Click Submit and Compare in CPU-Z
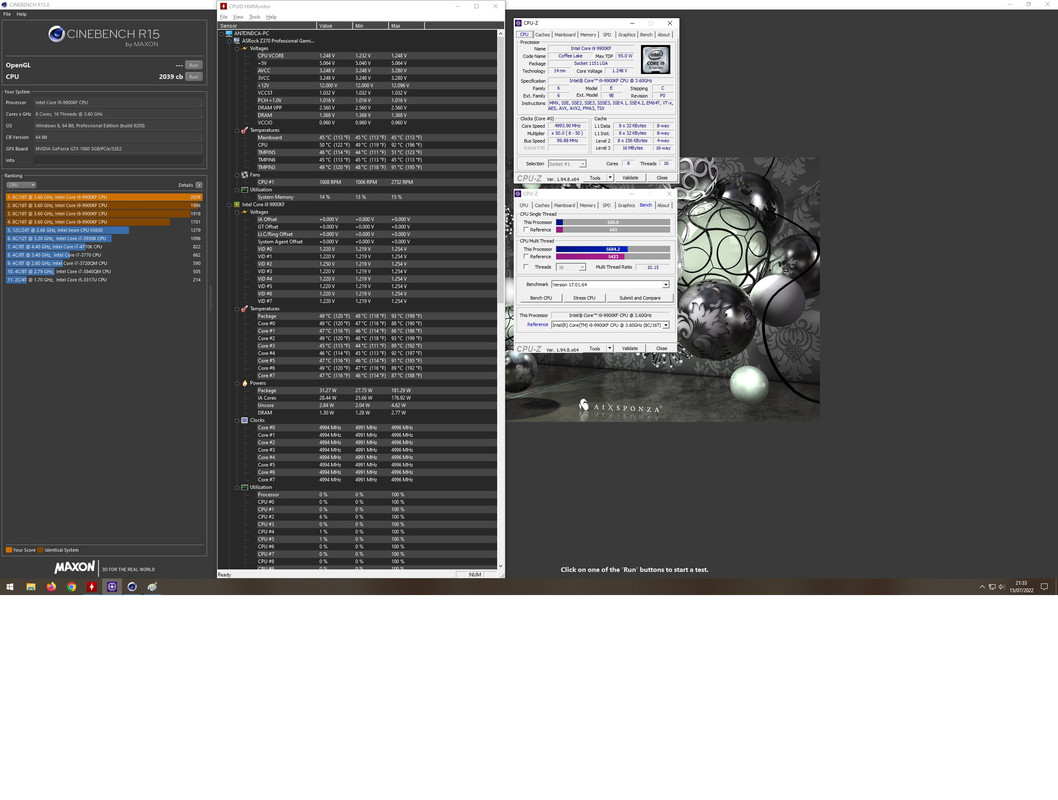 coord(640,297)
